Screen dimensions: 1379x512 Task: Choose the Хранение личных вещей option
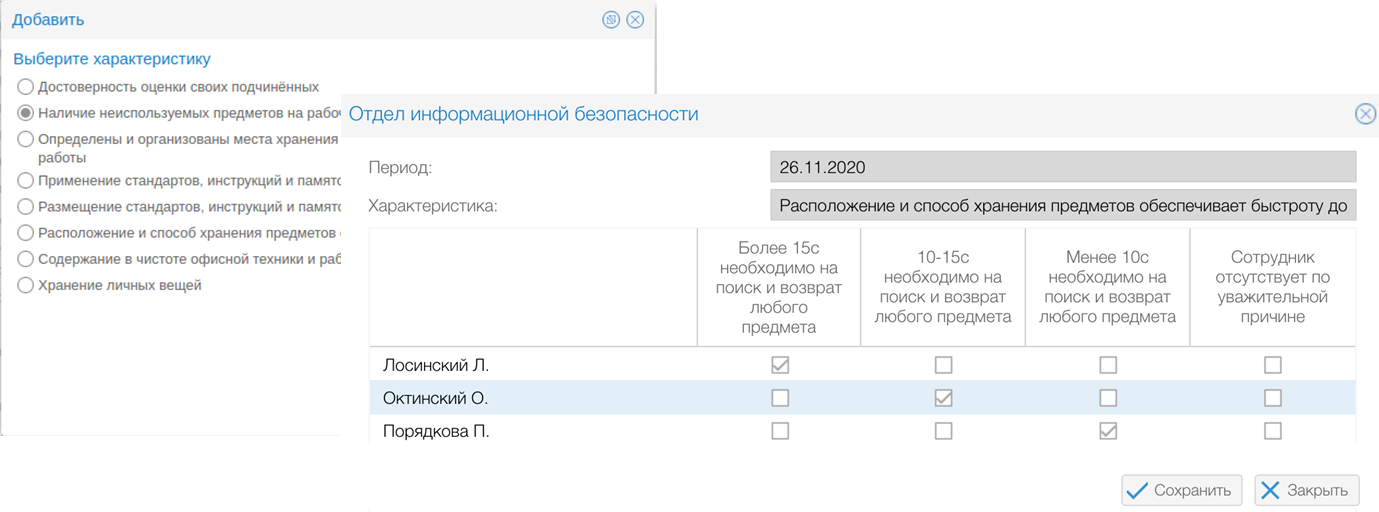click(26, 286)
